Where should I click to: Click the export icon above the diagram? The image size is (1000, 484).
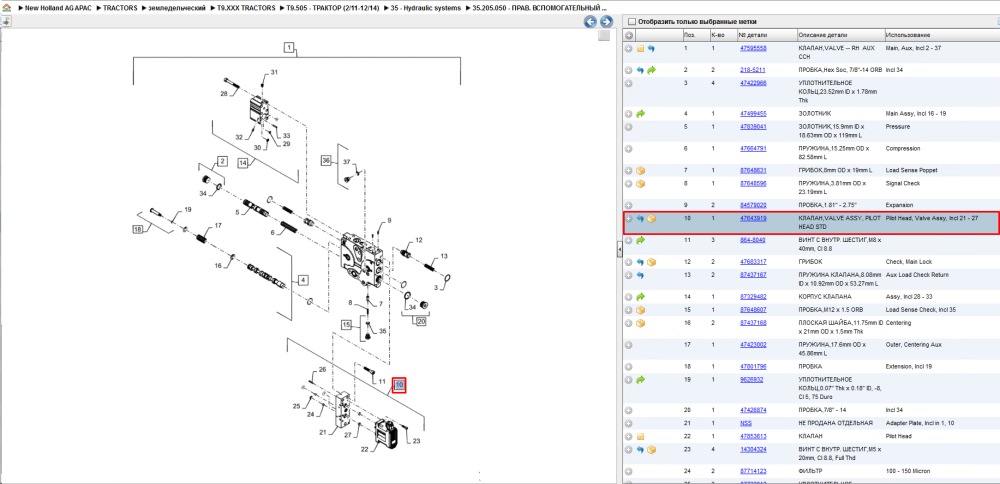coord(6,22)
